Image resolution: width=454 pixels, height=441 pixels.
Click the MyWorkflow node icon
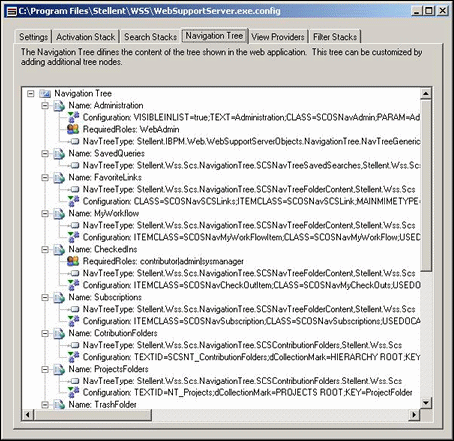(x=59, y=214)
